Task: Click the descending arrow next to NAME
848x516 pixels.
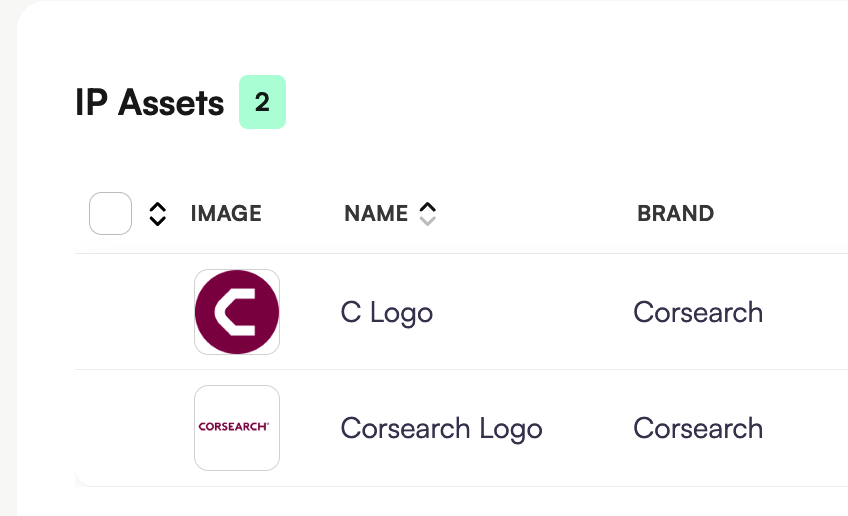Action: (x=428, y=220)
